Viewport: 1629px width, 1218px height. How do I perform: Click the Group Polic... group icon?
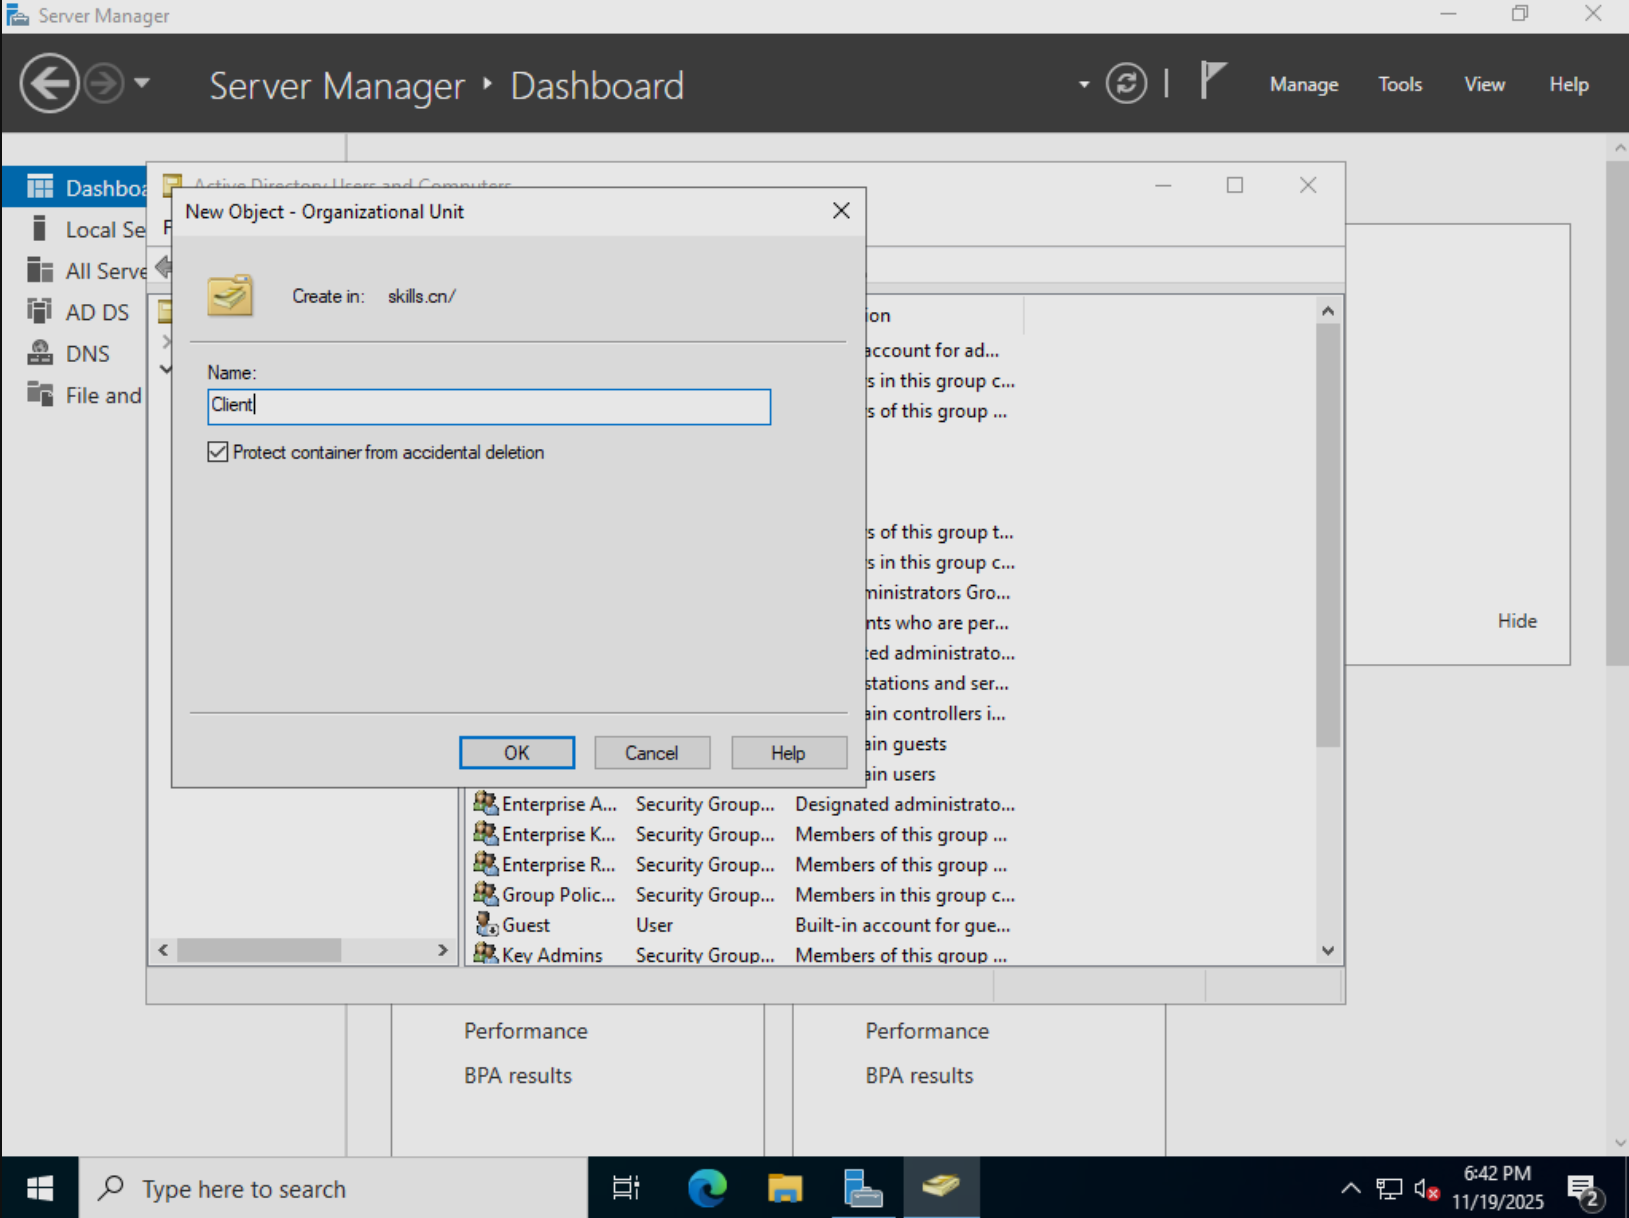coord(486,894)
